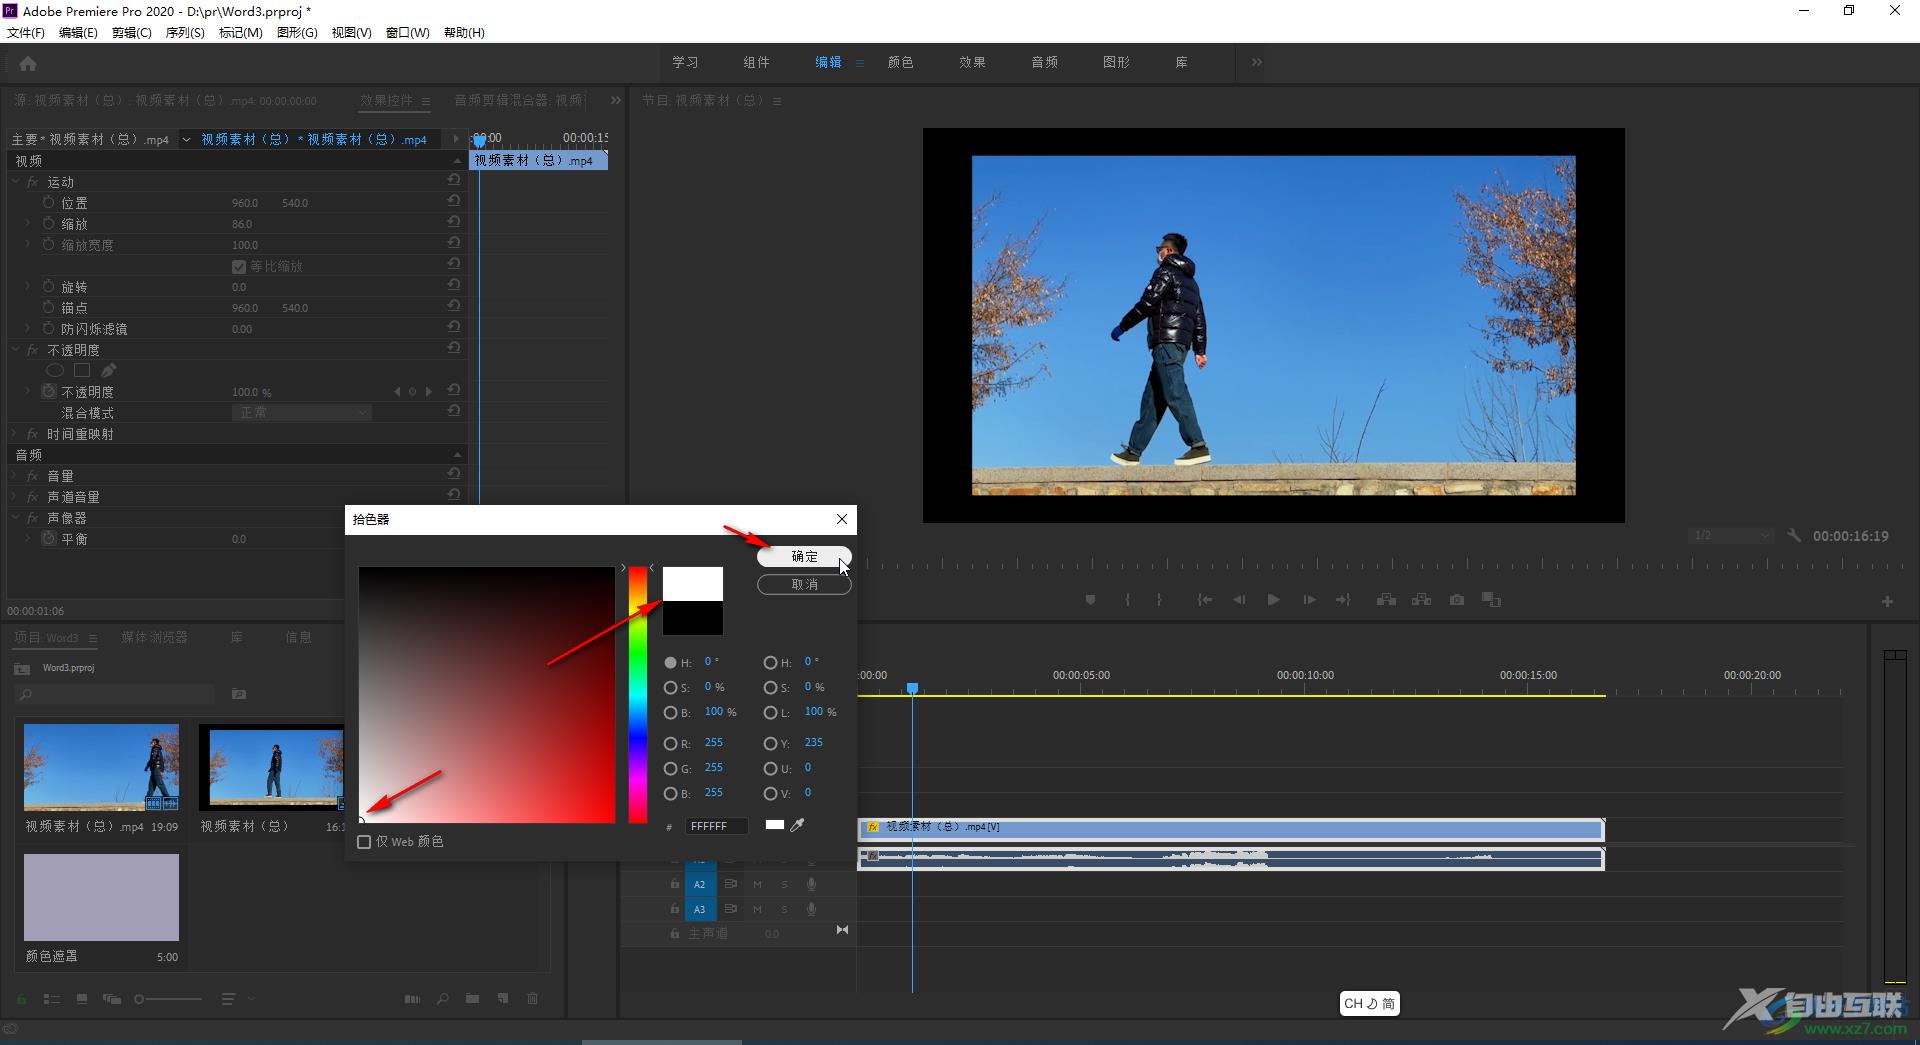The width and height of the screenshot is (1920, 1045).
Task: Click the Extract button
Action: pyautogui.click(x=1421, y=600)
